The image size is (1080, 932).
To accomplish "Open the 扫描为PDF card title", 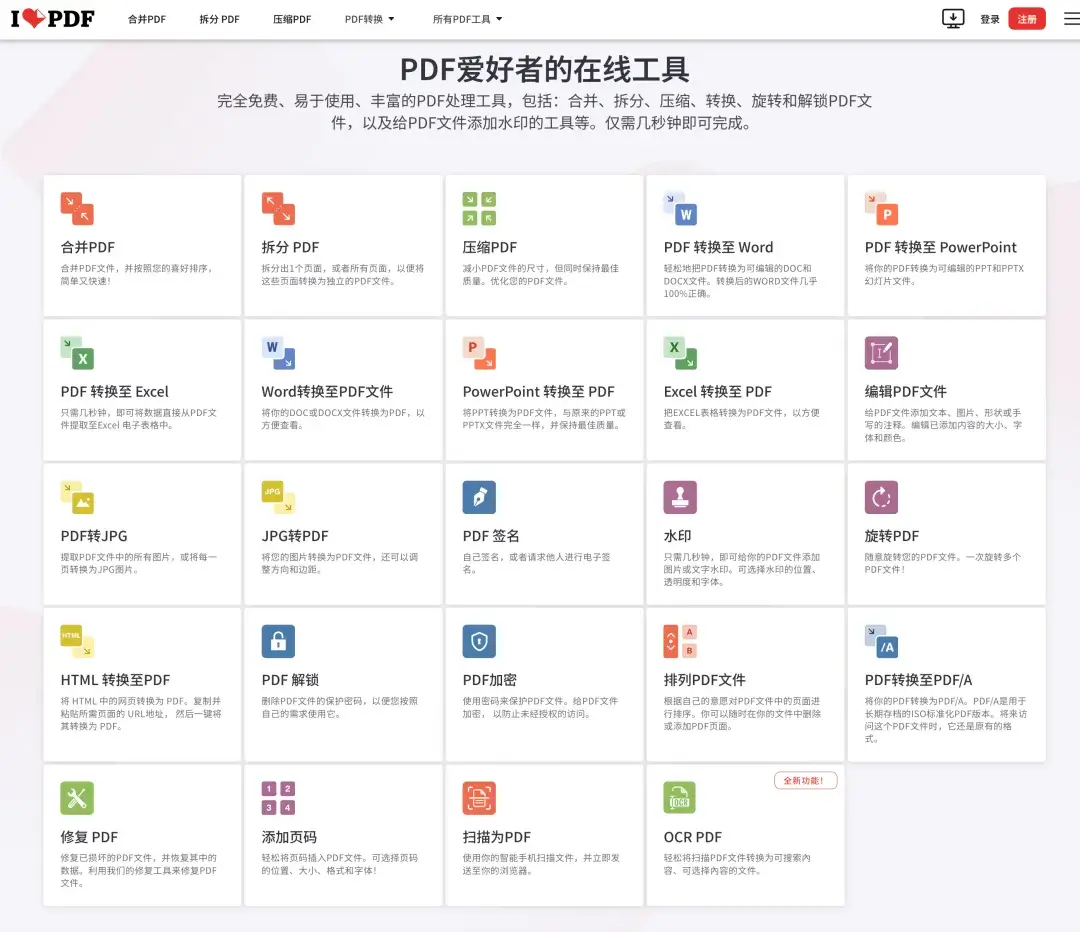I will point(497,837).
